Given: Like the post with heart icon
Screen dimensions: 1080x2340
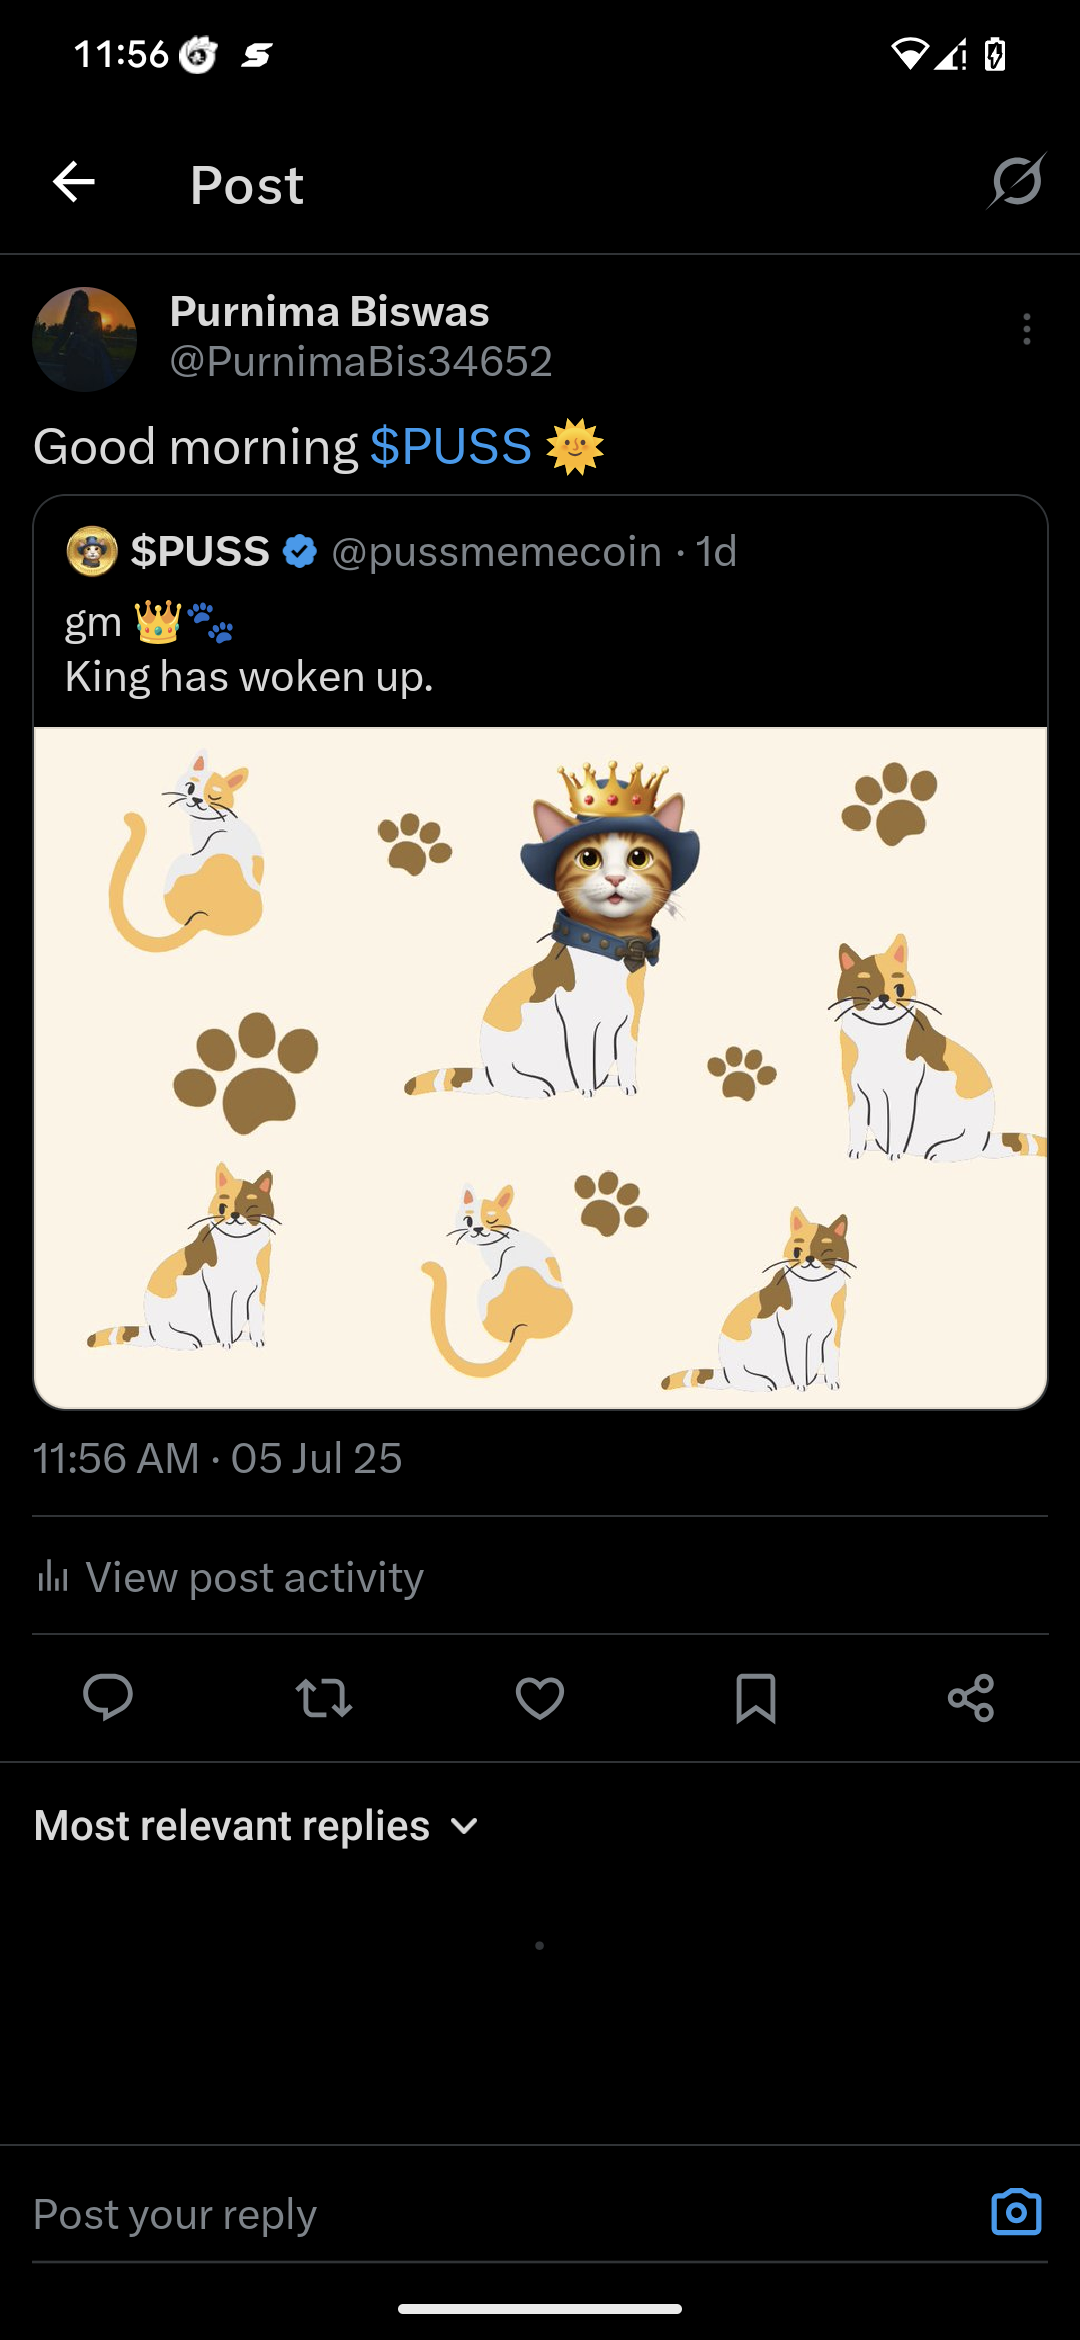Looking at the screenshot, I should (540, 1698).
